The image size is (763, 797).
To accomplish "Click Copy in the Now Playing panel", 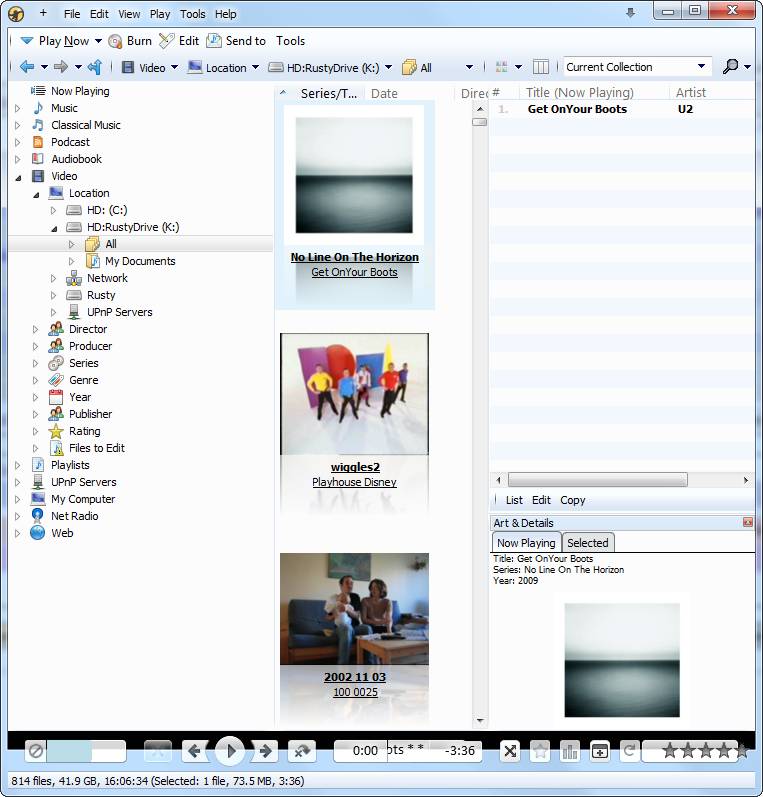I will pos(573,500).
